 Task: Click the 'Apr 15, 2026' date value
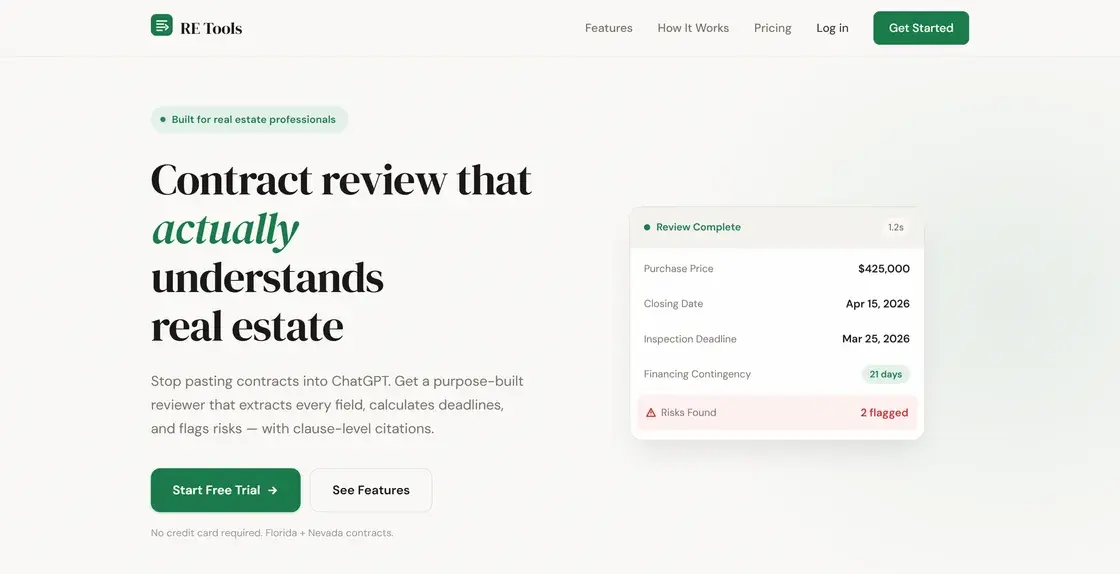pyautogui.click(x=878, y=303)
